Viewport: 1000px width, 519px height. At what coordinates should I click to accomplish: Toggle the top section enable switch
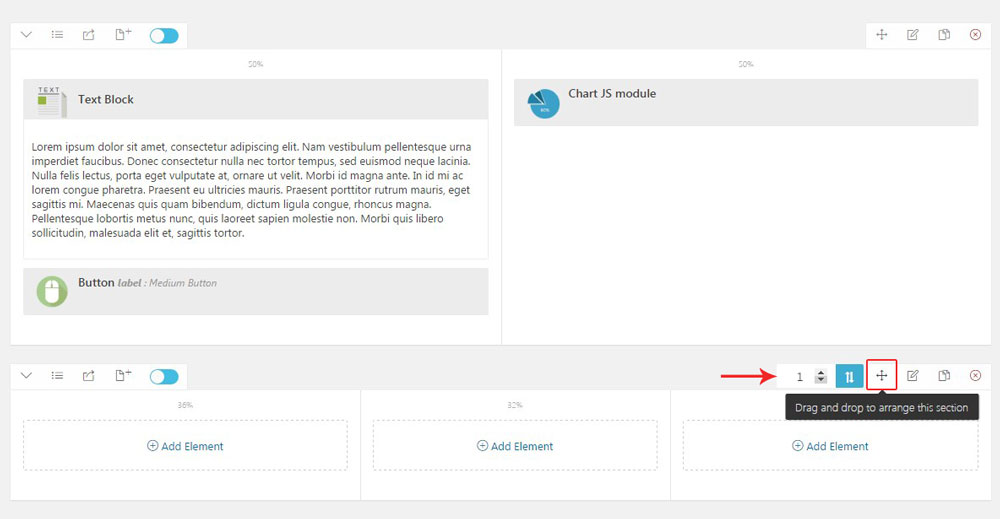point(164,36)
